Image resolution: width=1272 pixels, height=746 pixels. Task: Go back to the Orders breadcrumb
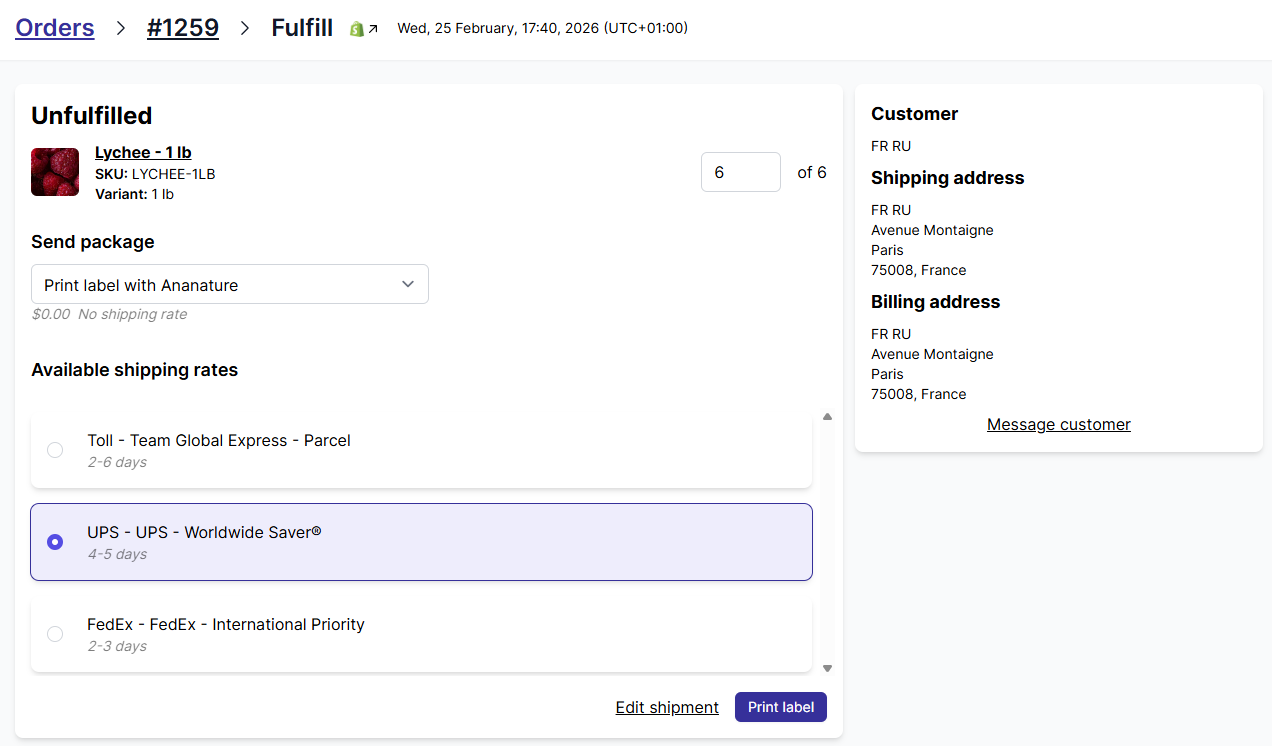tap(55, 28)
